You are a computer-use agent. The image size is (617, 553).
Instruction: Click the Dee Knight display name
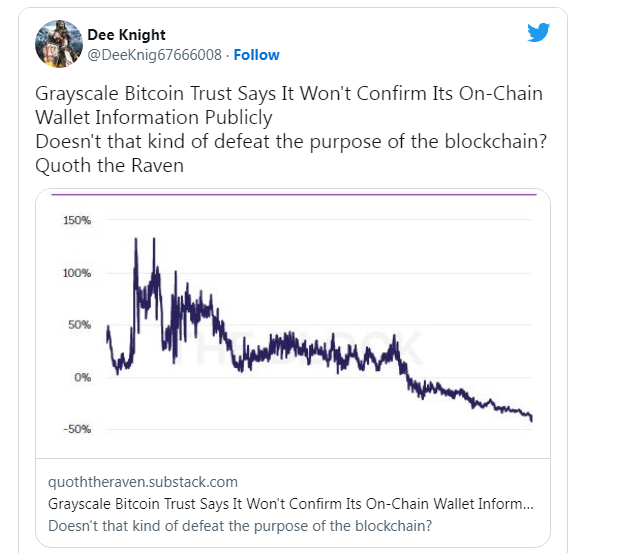click(x=126, y=35)
